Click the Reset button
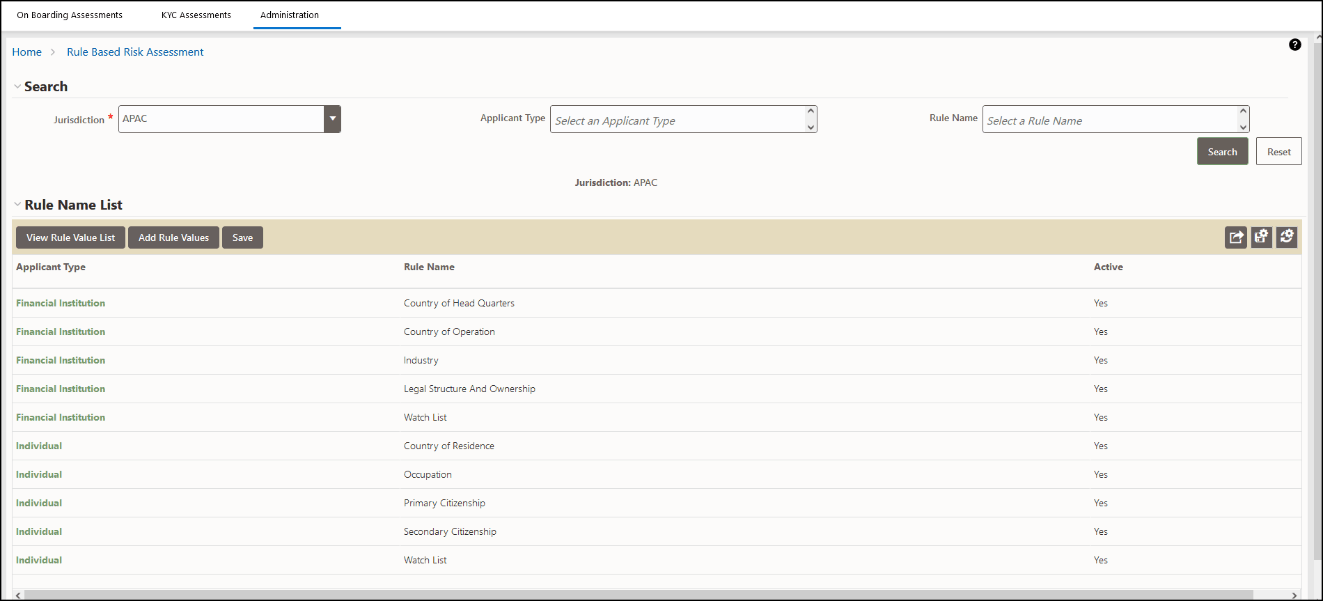The width and height of the screenshot is (1323, 601). point(1279,152)
